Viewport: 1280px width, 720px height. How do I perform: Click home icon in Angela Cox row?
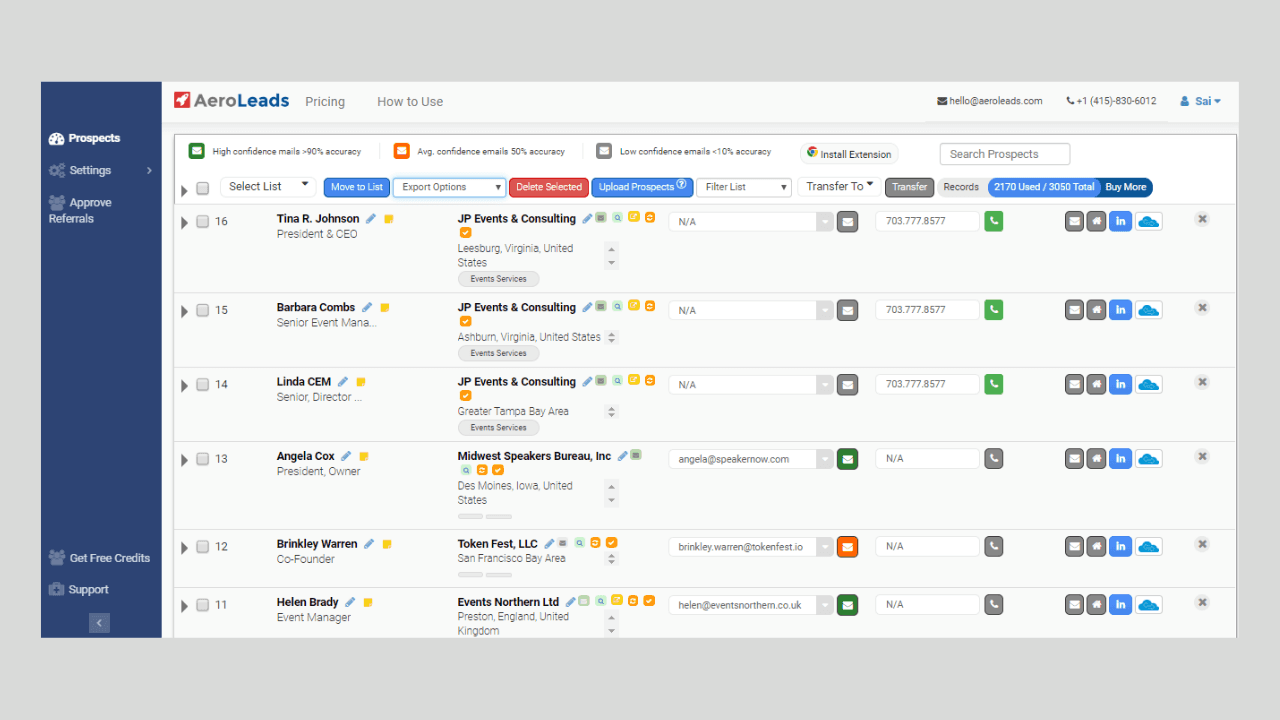pos(1097,459)
